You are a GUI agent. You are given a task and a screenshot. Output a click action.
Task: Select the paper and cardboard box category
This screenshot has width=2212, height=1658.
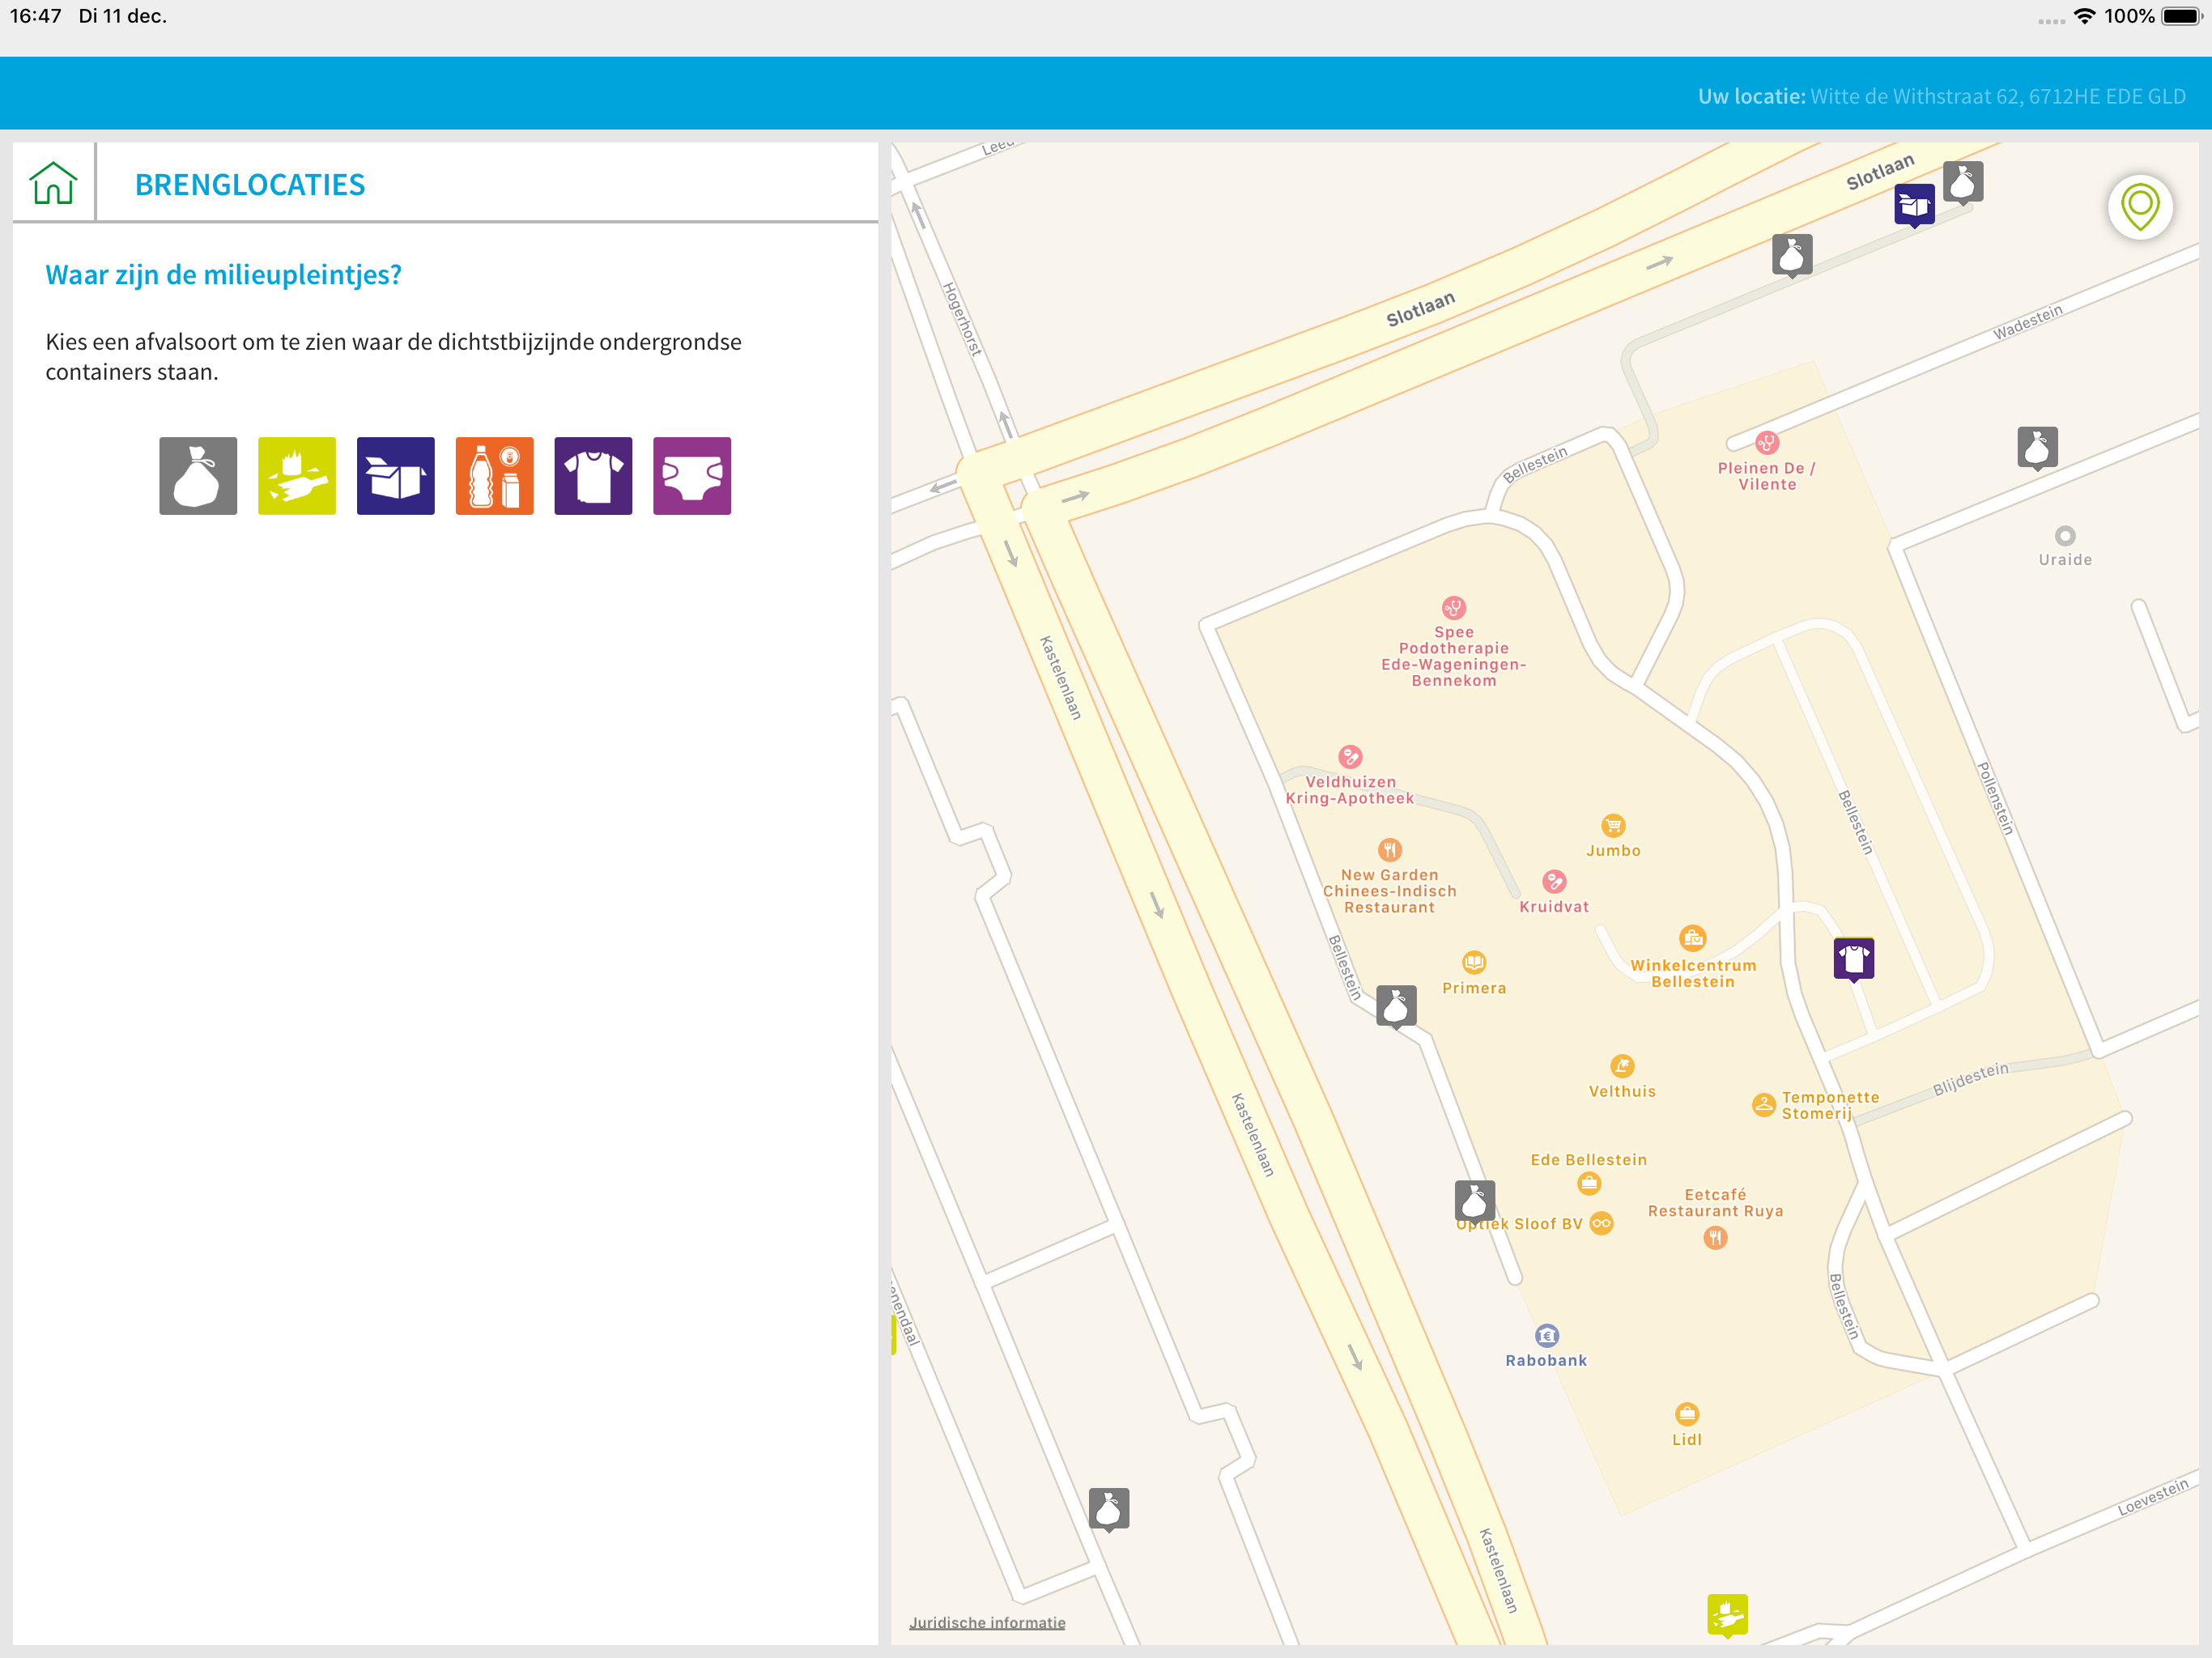coord(396,476)
